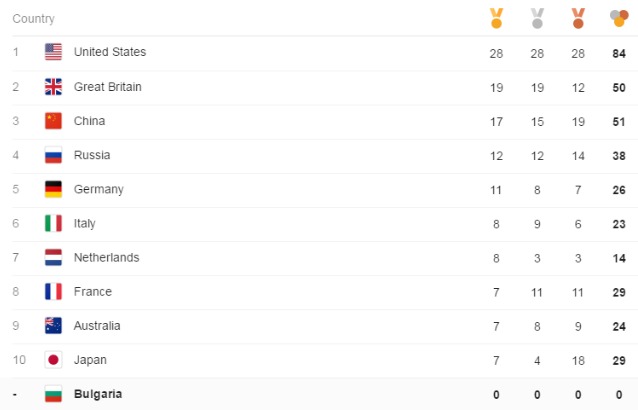Click the silver medal column icon
This screenshot has width=638, height=410.
point(537,18)
